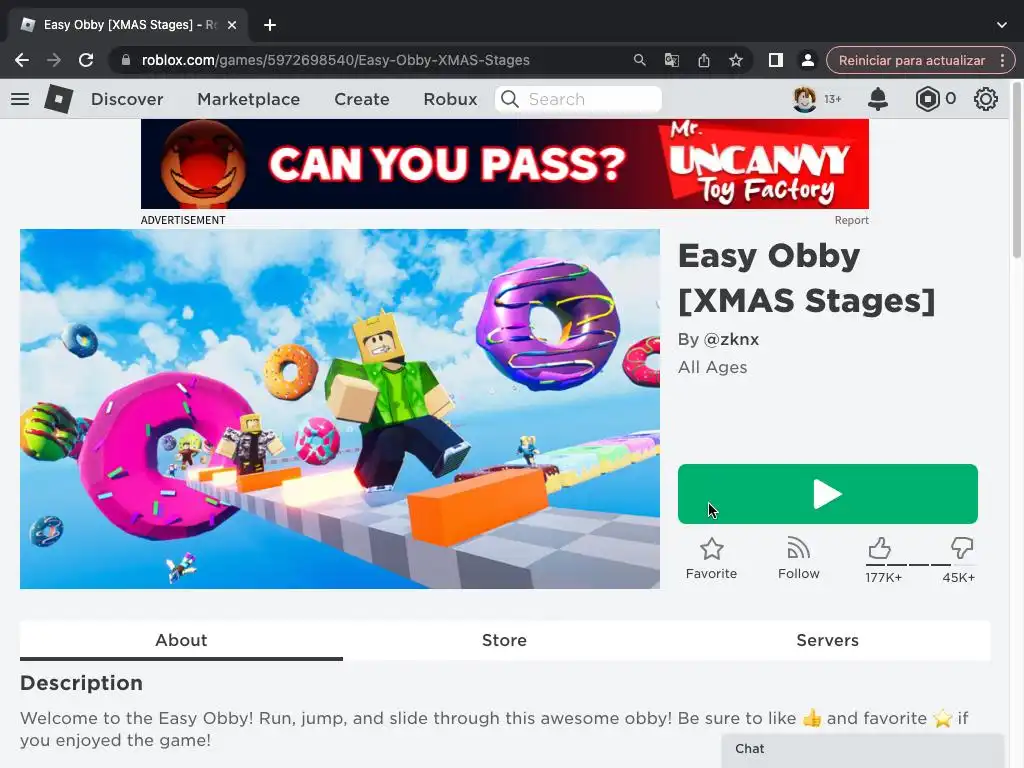Screen dimensions: 1024x768
Task: Click the Easy Obby game thumbnail image
Action: 340,409
